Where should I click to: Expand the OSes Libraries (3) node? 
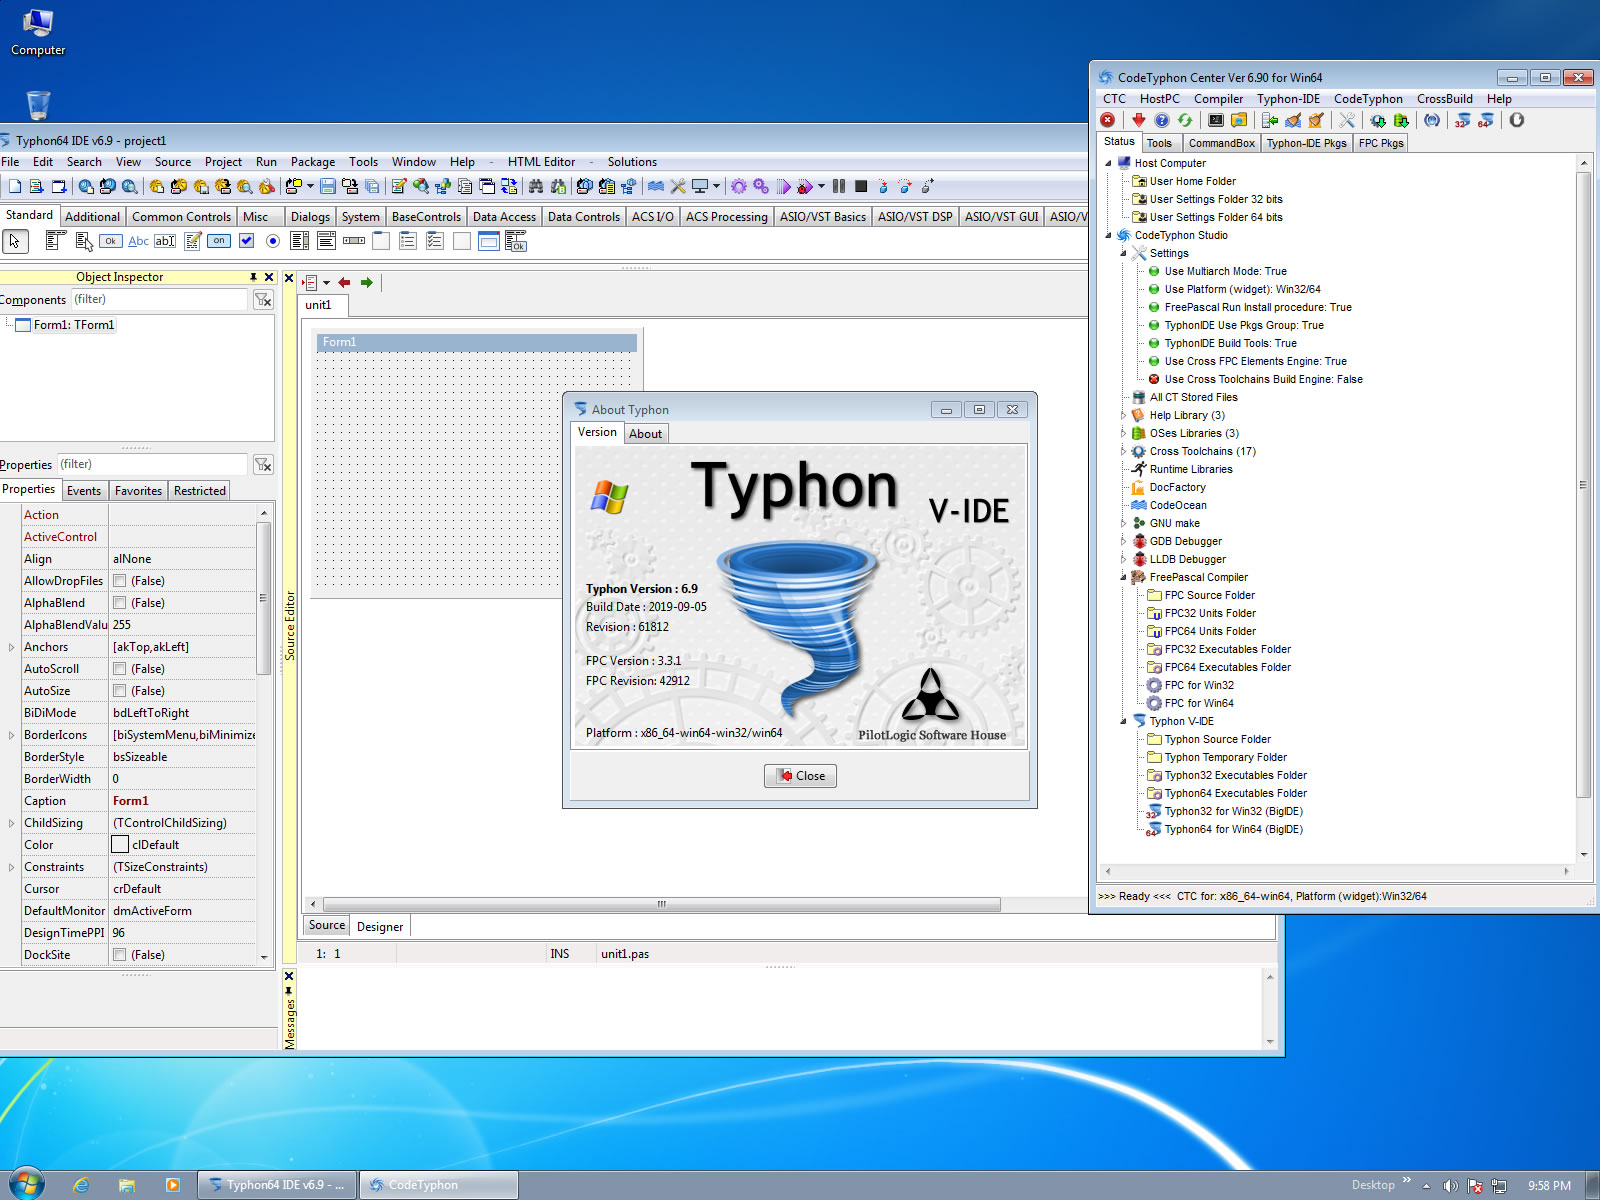click(x=1123, y=433)
